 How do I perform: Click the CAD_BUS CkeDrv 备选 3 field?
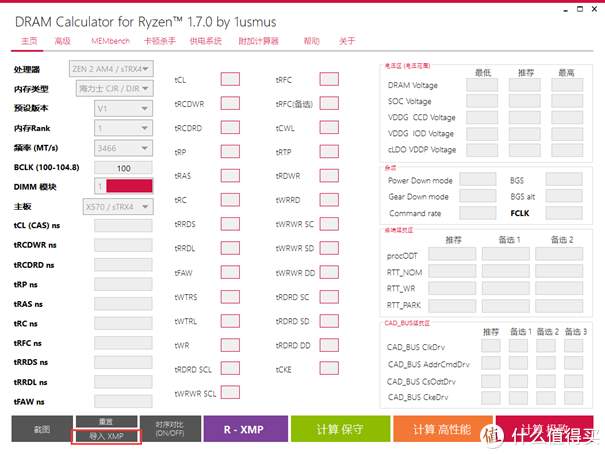click(573, 398)
